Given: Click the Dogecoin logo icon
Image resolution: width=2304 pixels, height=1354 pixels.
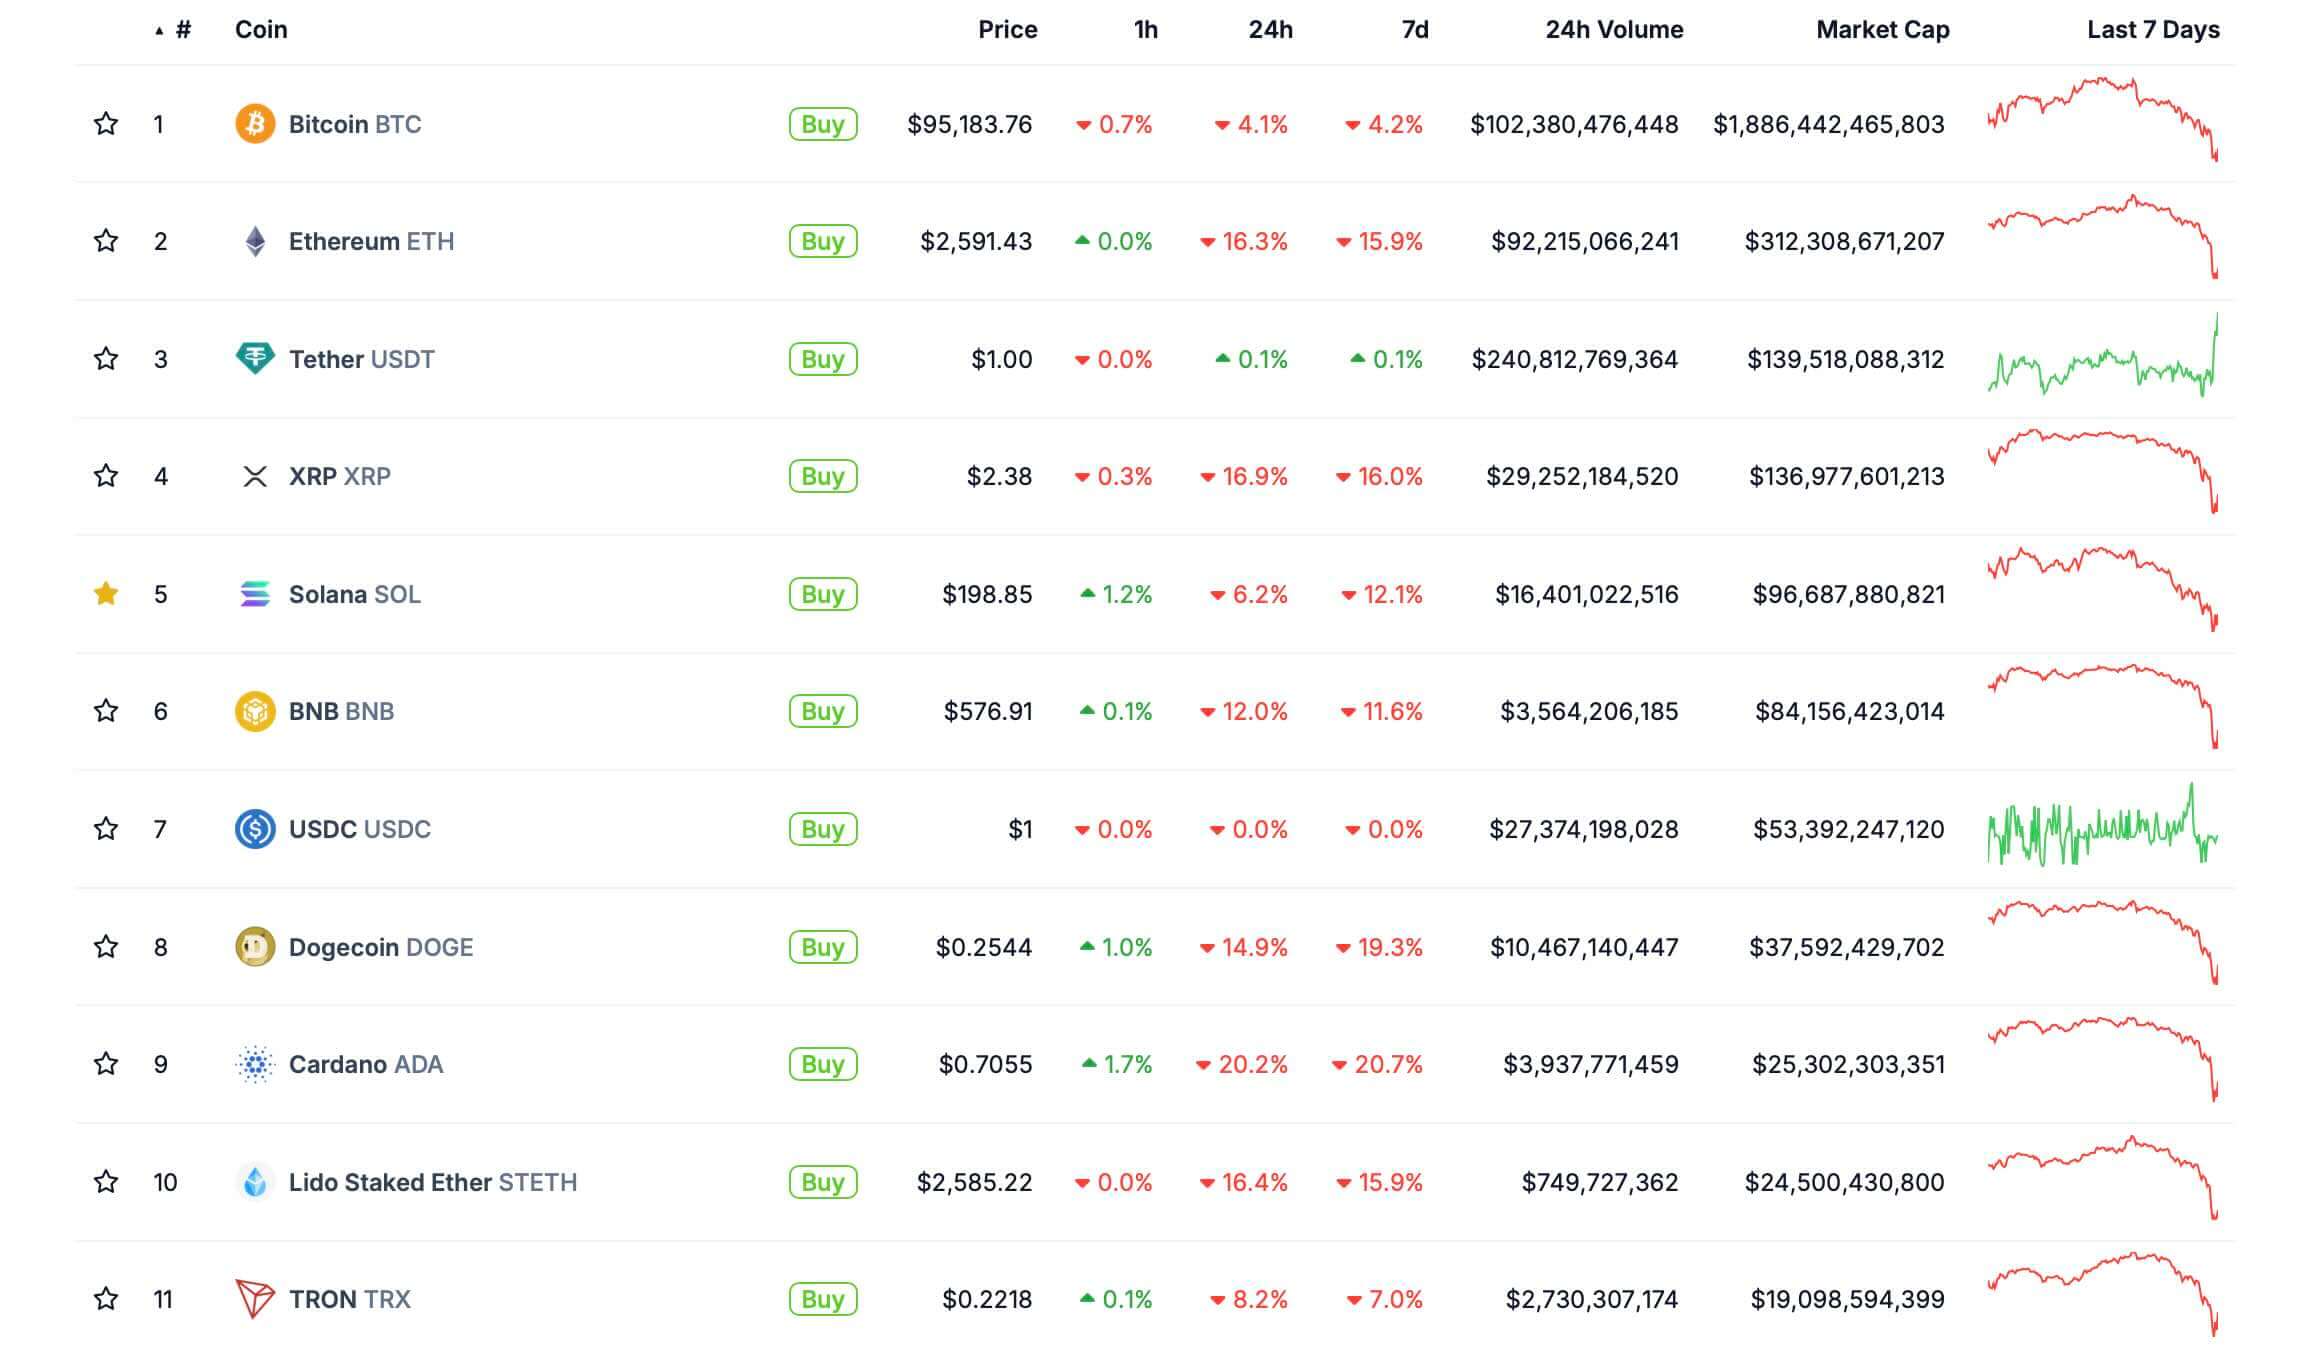Looking at the screenshot, I should click(255, 946).
